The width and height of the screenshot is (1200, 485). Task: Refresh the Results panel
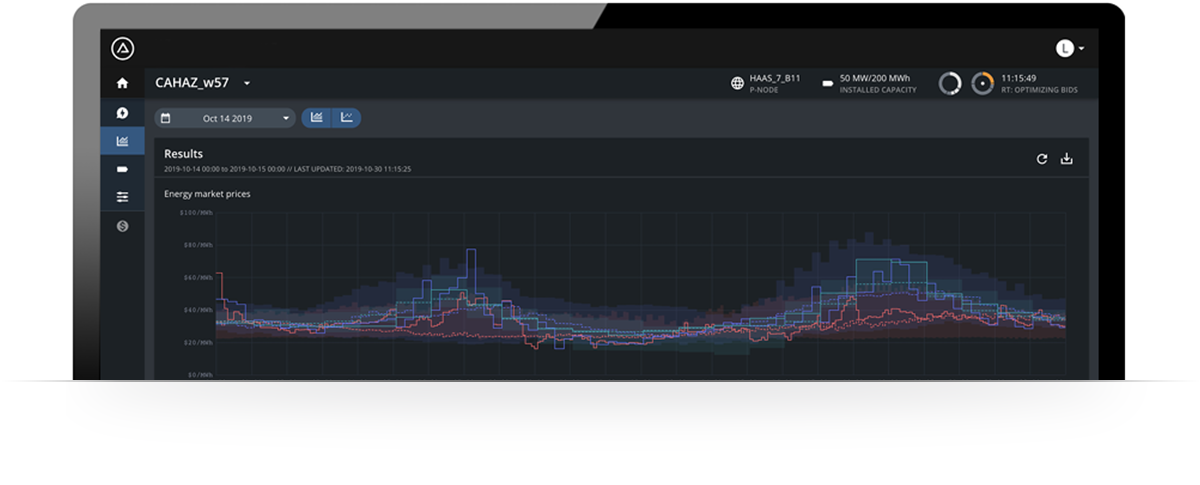[x=1042, y=159]
